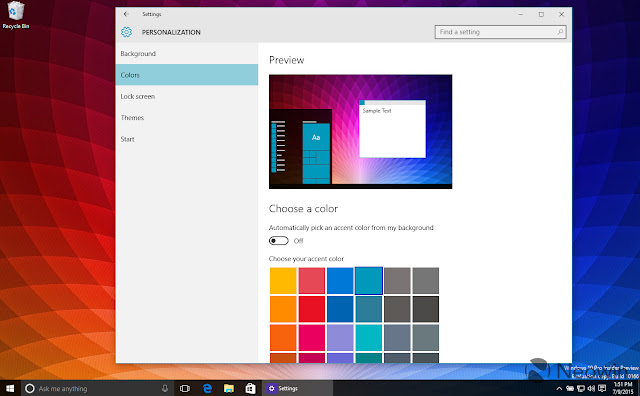640x396 pixels.
Task: Pick the lavender purple accent swatch
Action: click(x=340, y=338)
